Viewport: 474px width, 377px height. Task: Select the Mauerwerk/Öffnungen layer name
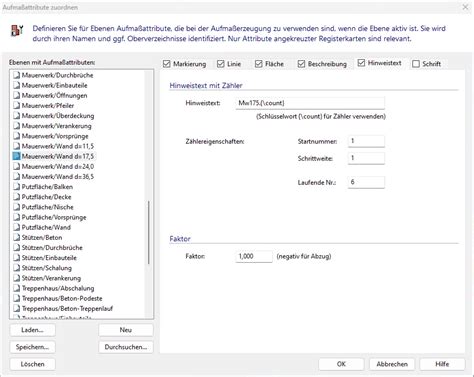pyautogui.click(x=54, y=95)
